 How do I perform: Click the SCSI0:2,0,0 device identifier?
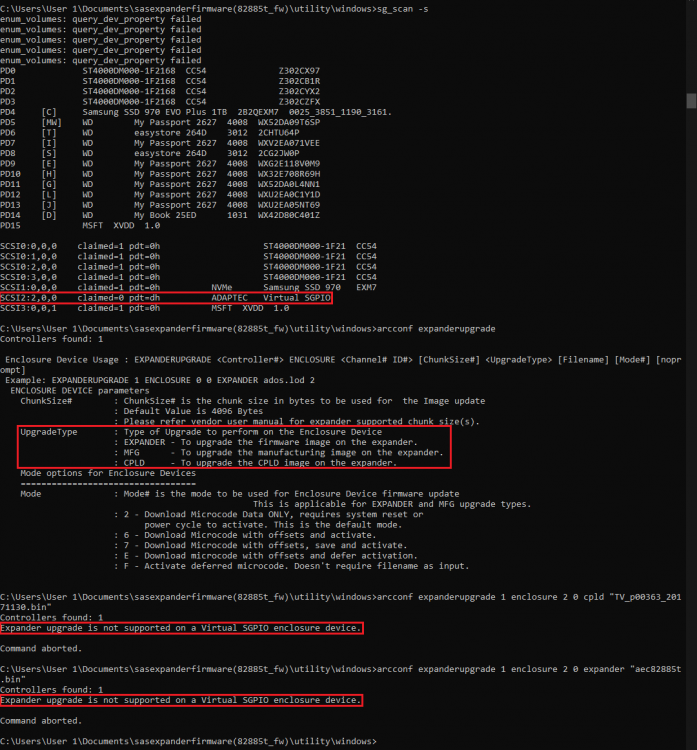click(28, 267)
